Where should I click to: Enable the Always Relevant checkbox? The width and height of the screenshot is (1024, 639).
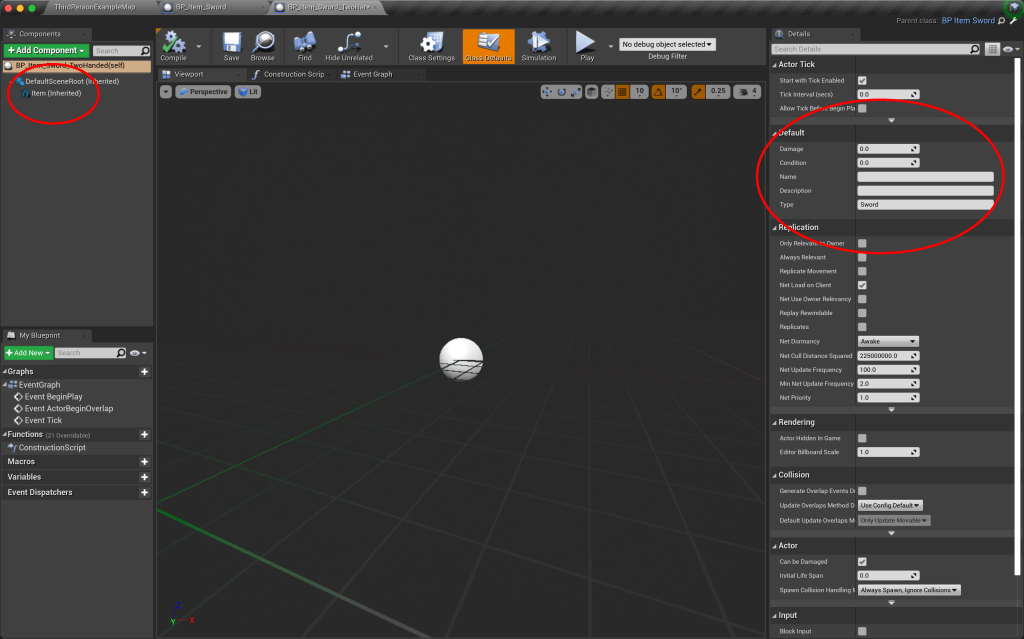862,257
